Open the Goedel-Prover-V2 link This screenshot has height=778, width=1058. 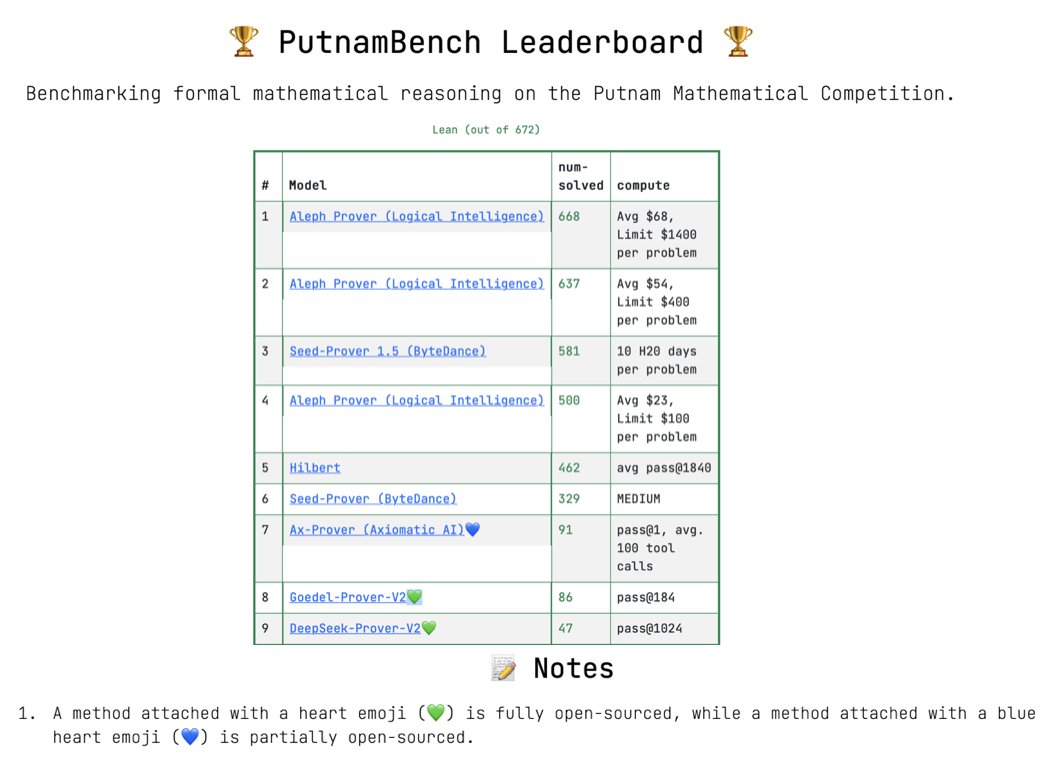tap(347, 598)
